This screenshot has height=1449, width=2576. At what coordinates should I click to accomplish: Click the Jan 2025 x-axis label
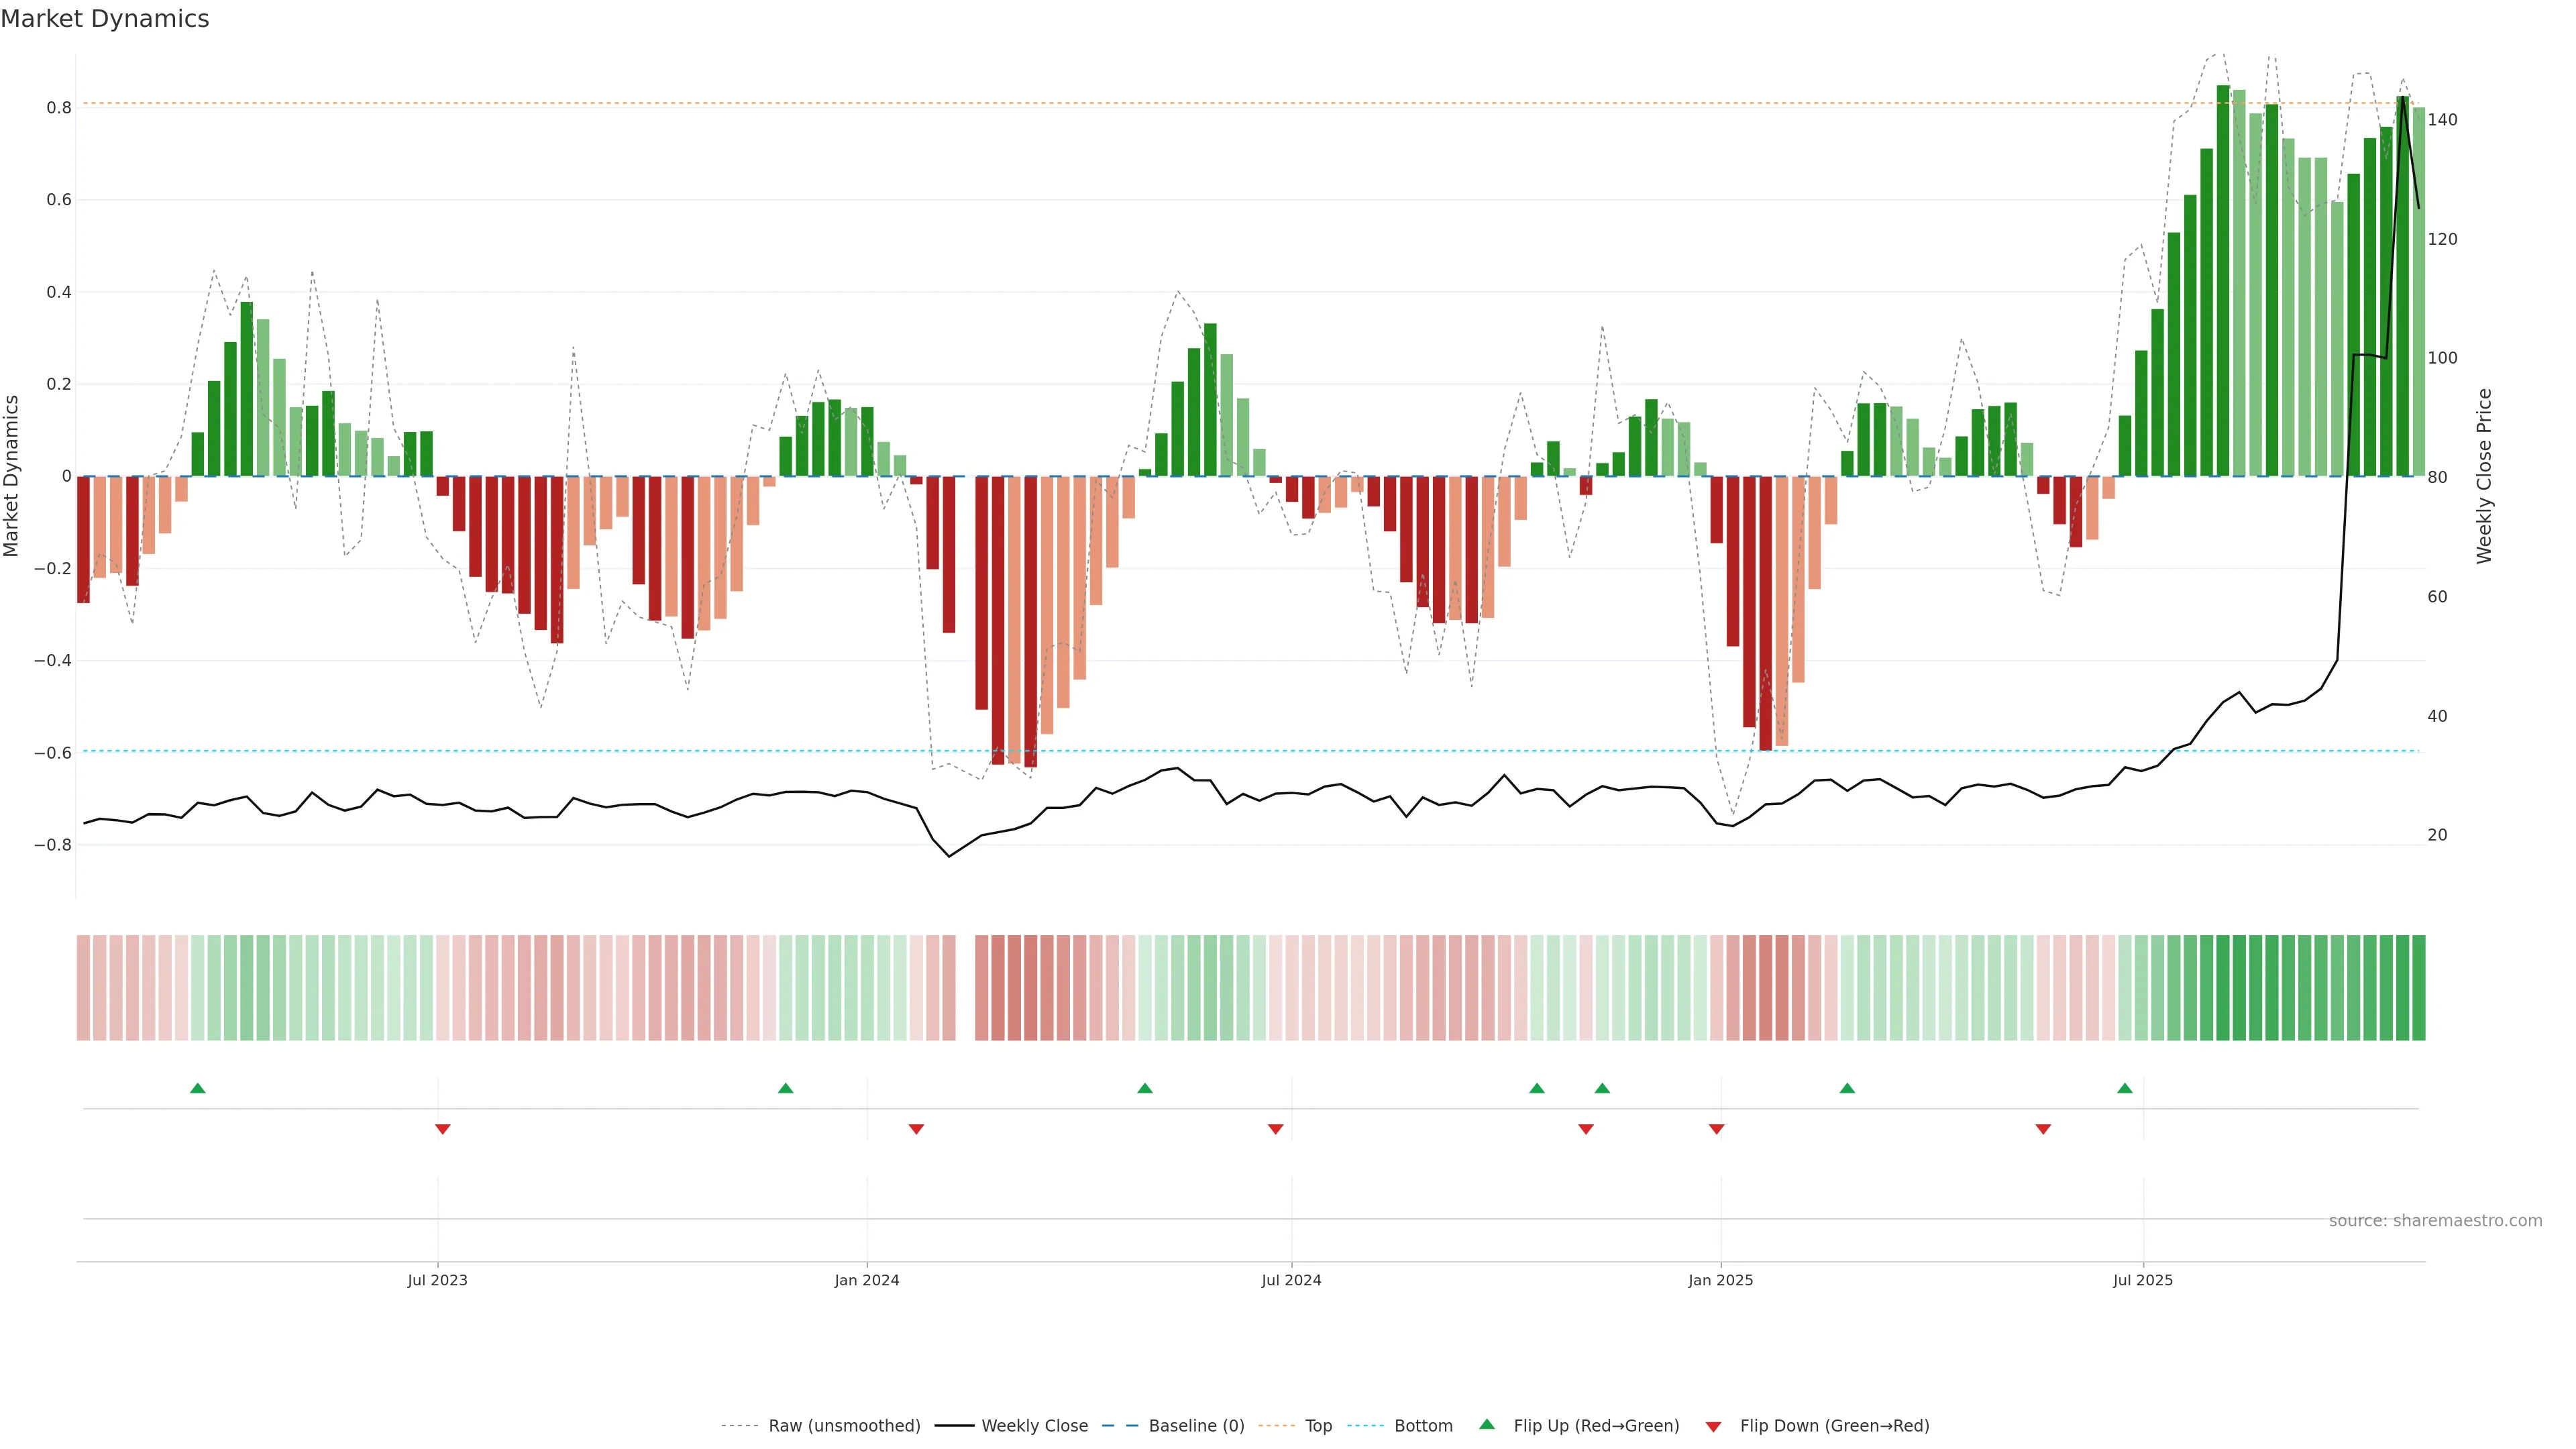1720,1280
